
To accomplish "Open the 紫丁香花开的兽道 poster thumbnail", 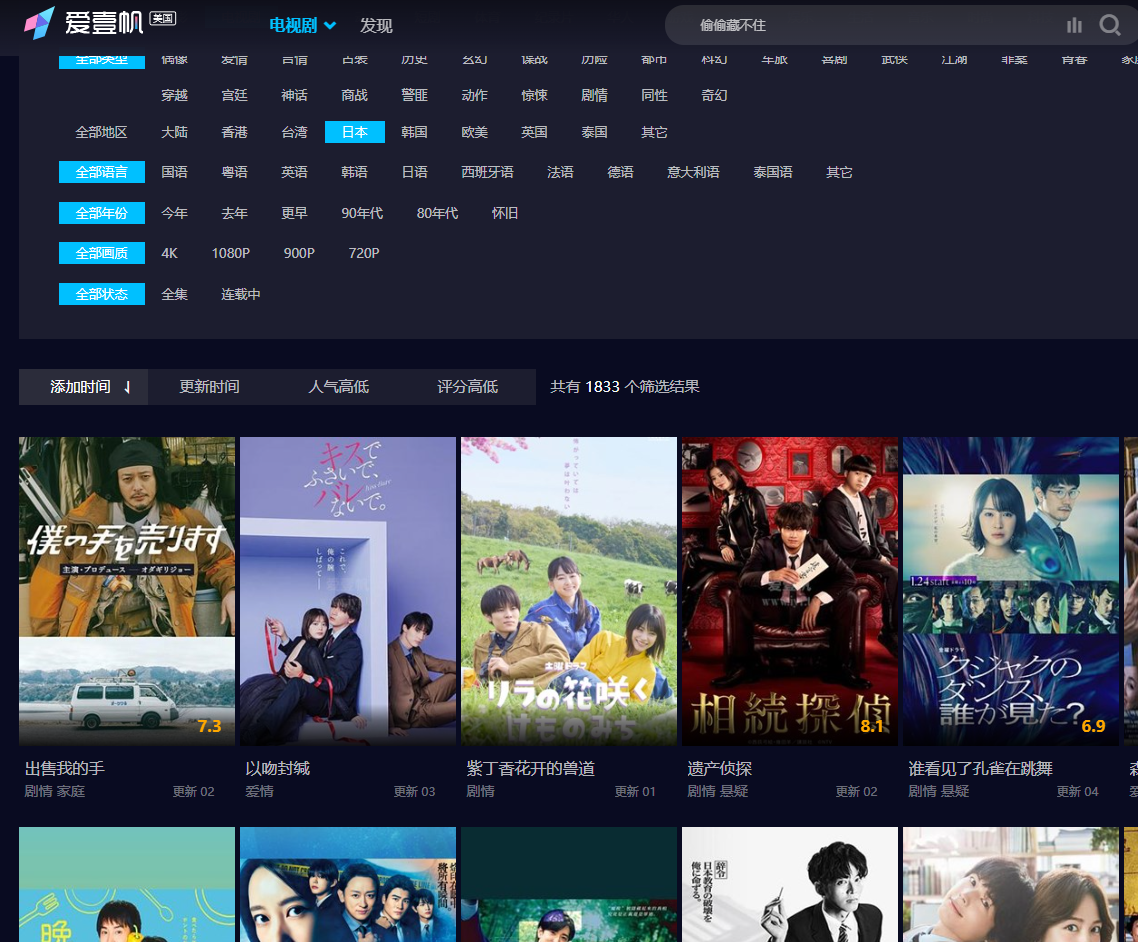I will 569,591.
